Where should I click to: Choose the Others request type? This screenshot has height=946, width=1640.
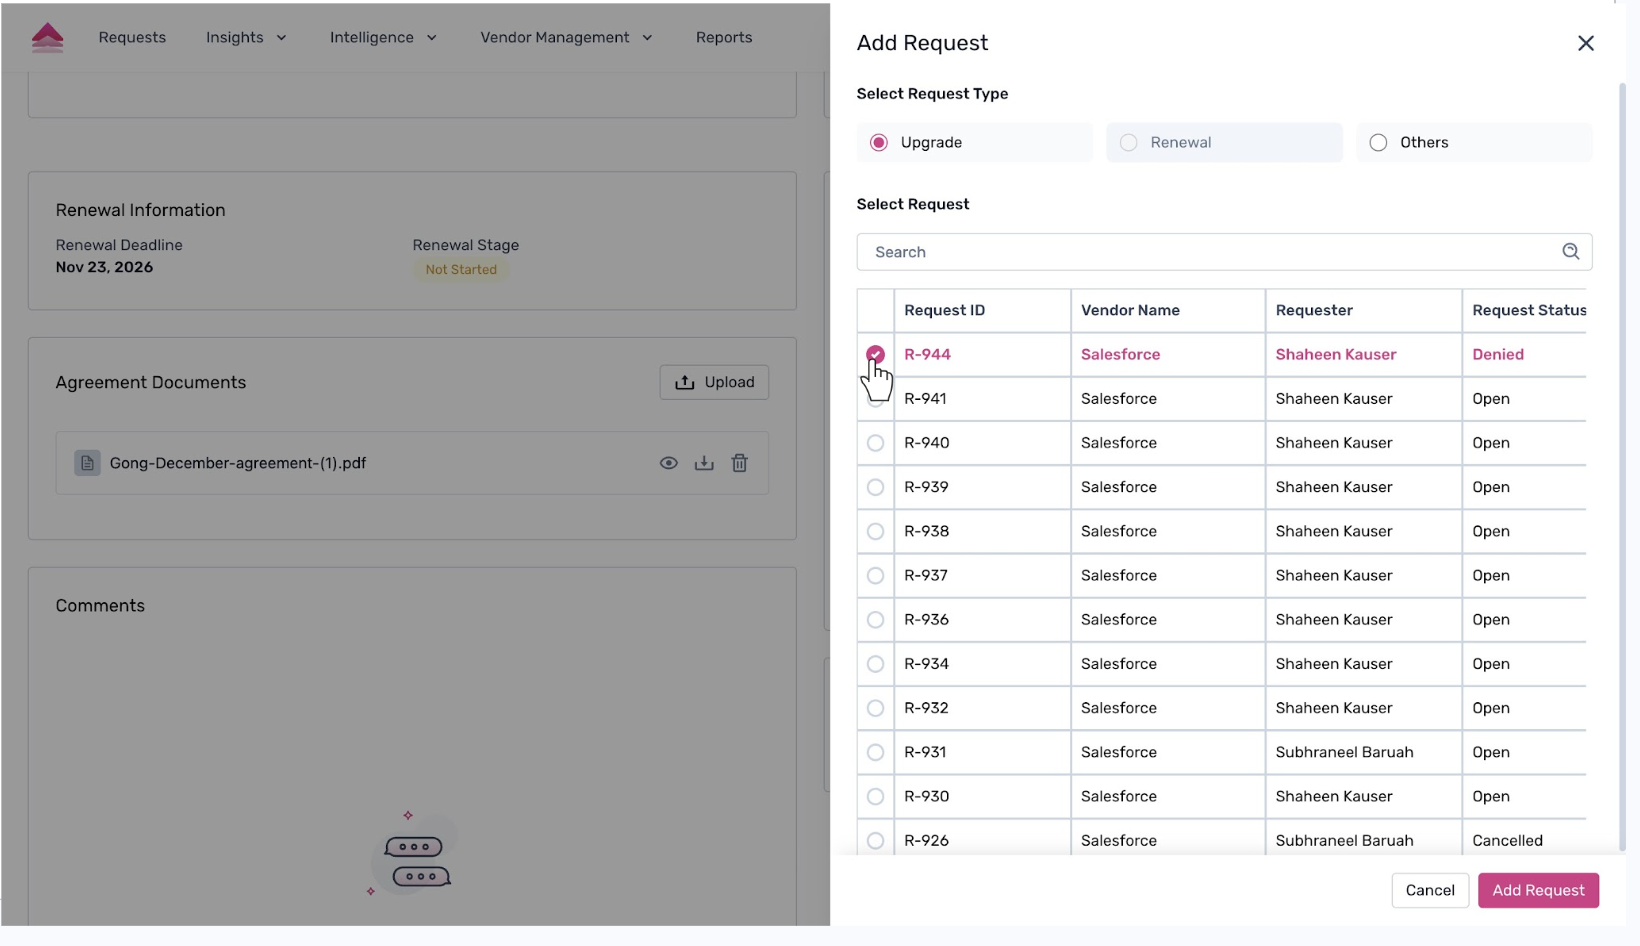[1378, 143]
